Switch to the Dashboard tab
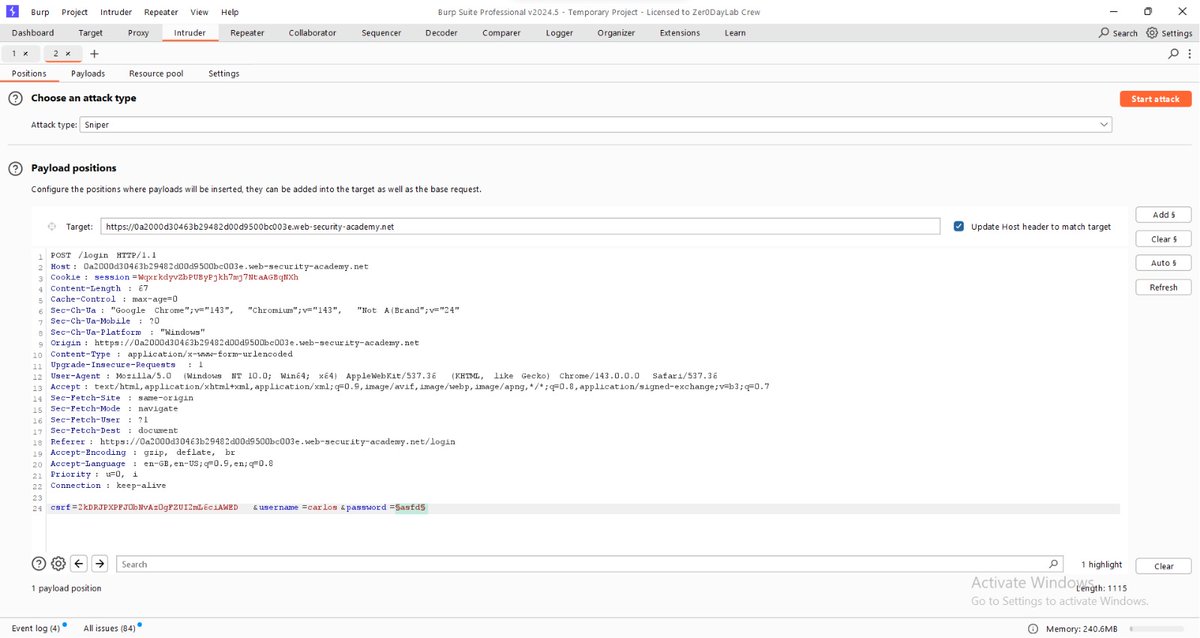This screenshot has width=1200, height=638. coord(33,33)
